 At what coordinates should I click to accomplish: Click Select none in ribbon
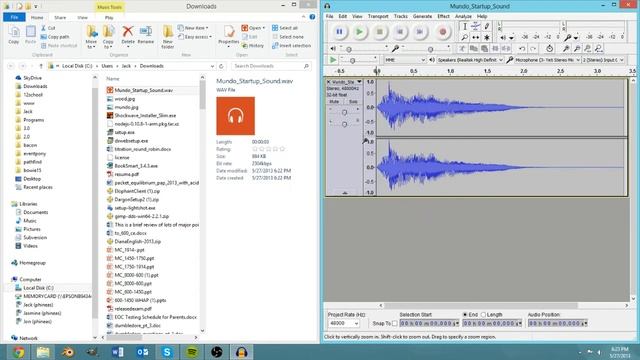pos(288,37)
